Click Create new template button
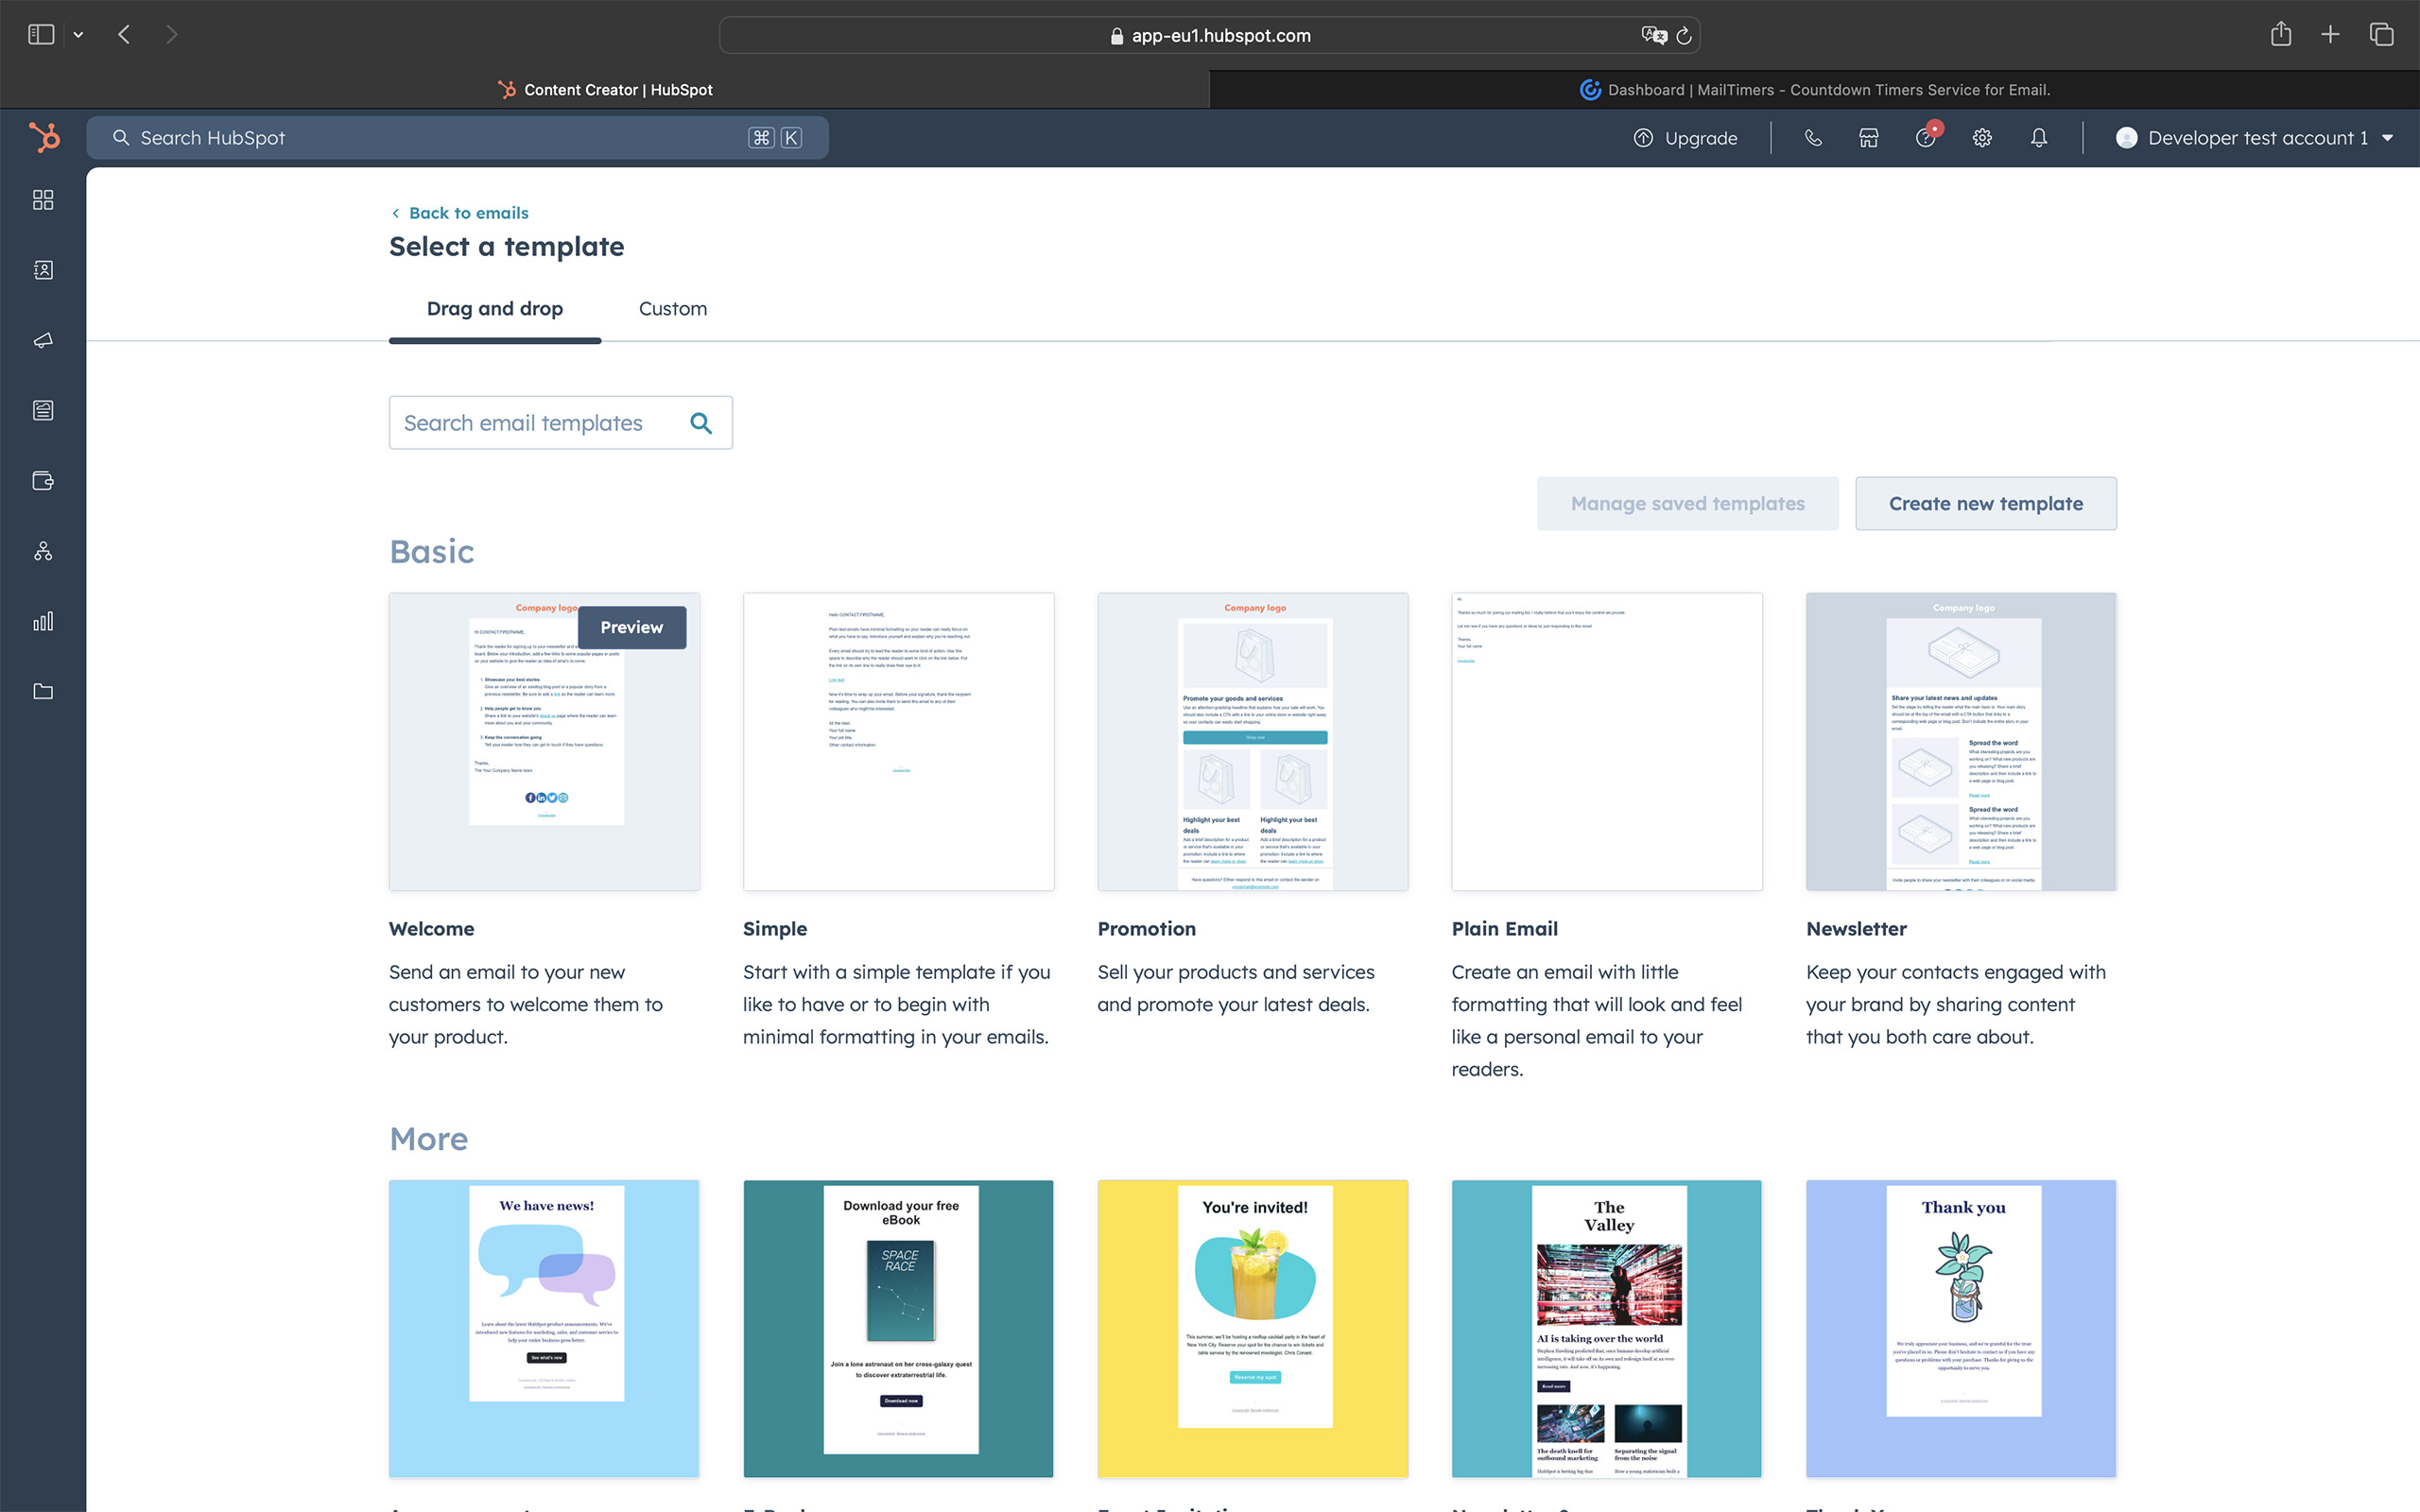 click(1985, 504)
